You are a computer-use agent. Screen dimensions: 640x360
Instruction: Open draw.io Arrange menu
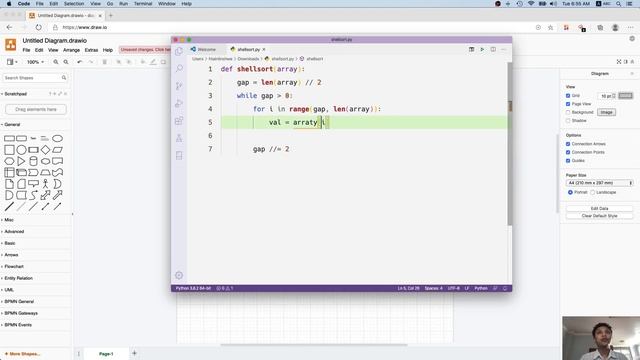[71, 50]
